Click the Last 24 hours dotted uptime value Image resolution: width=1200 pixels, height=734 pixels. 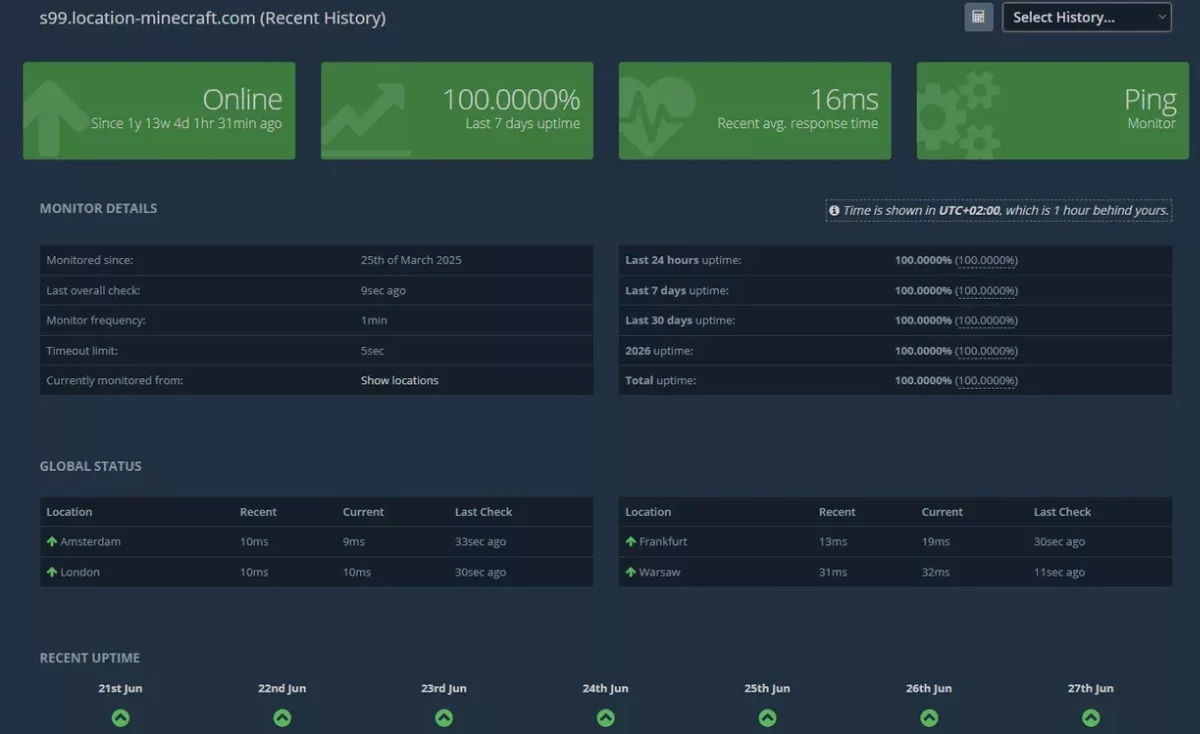[x=986, y=260]
